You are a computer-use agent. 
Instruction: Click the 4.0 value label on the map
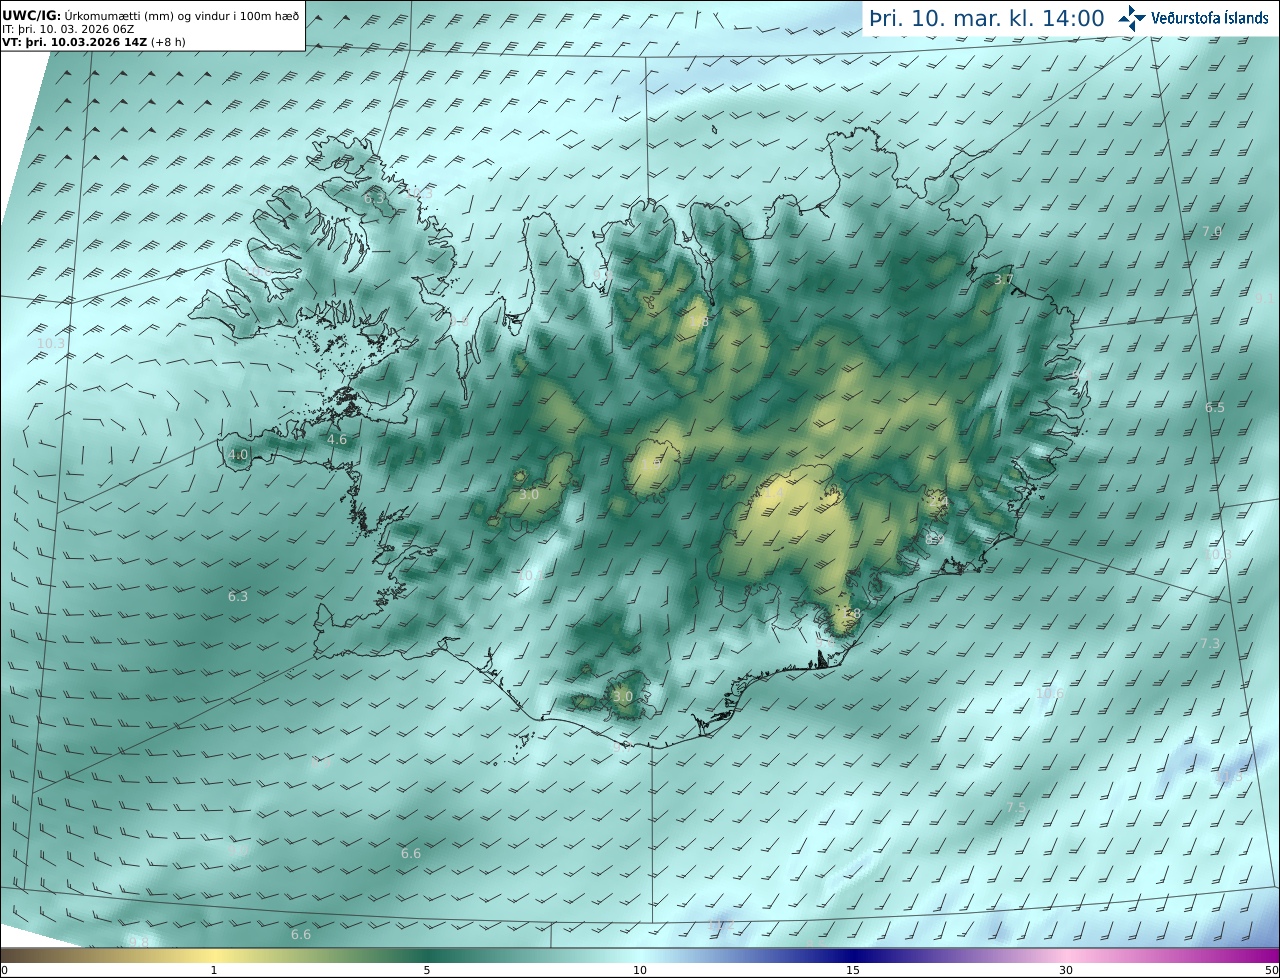click(238, 454)
